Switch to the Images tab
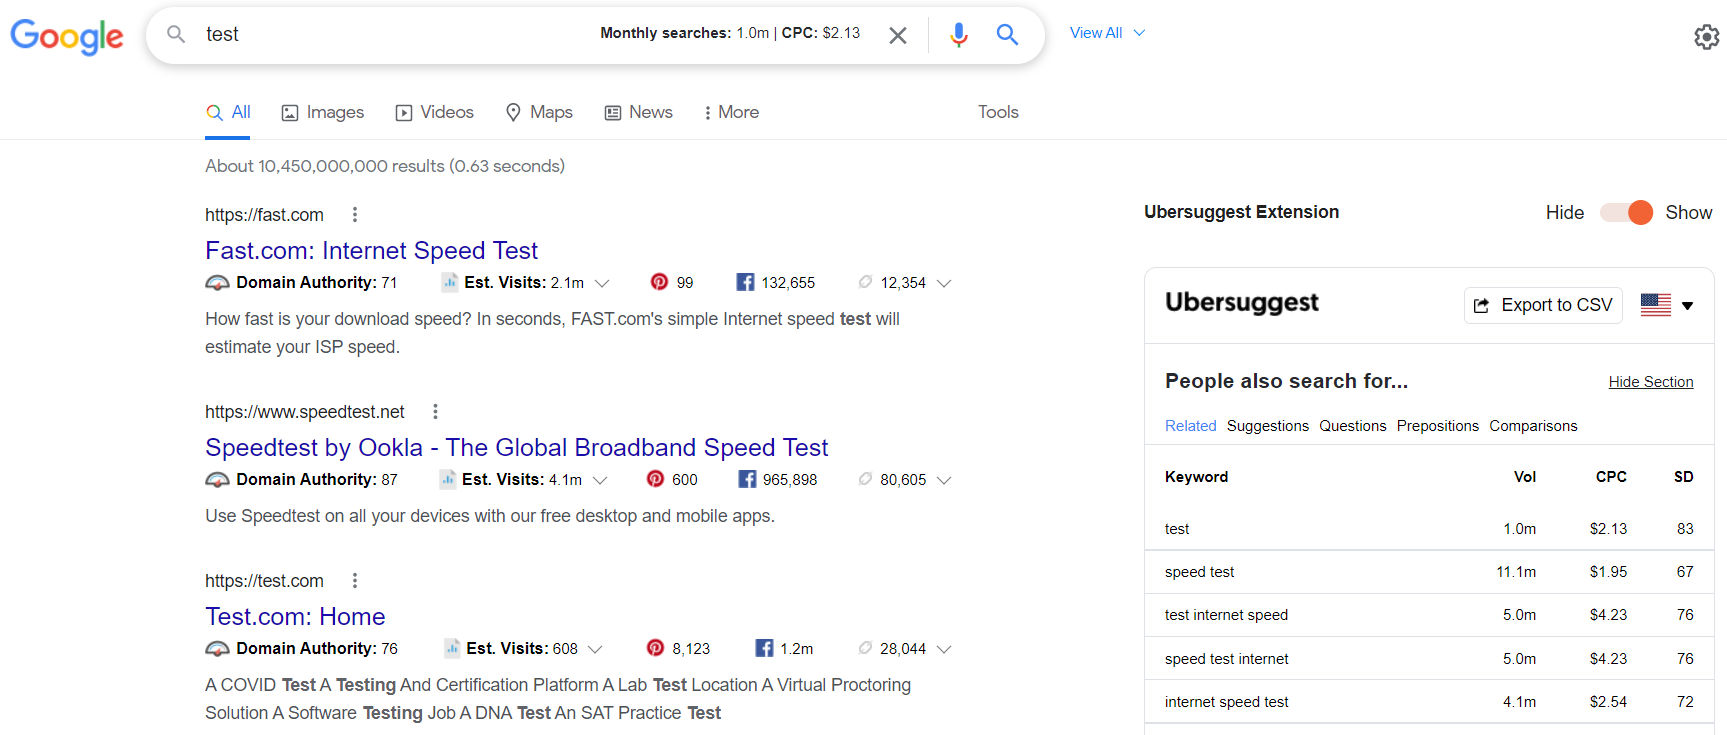 (x=322, y=112)
